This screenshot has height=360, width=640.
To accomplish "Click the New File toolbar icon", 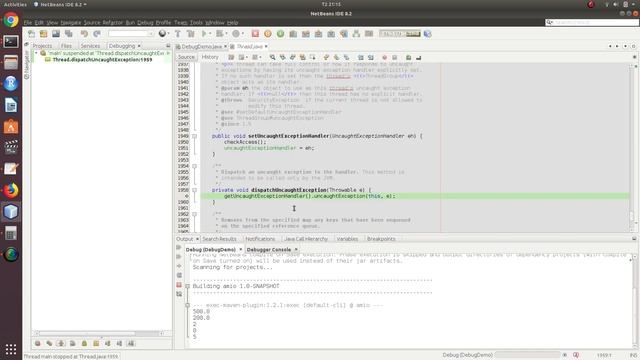I will (31, 34).
